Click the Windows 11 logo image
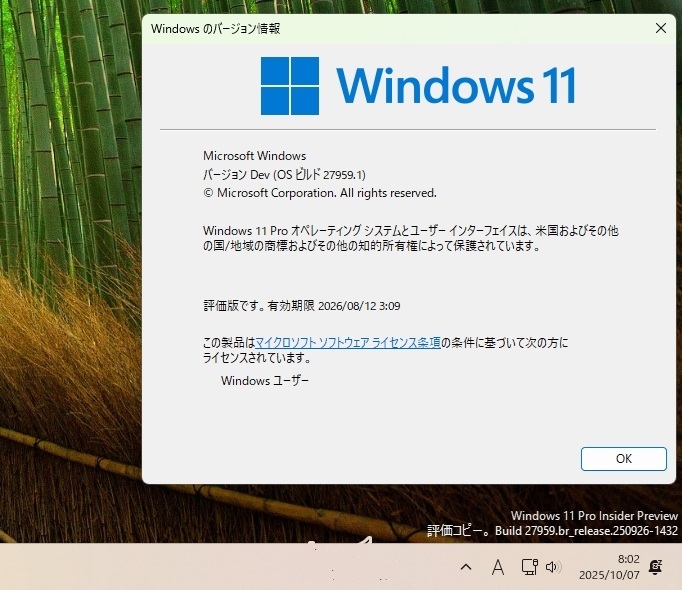Viewport: 682px width, 590px height. click(x=418, y=86)
